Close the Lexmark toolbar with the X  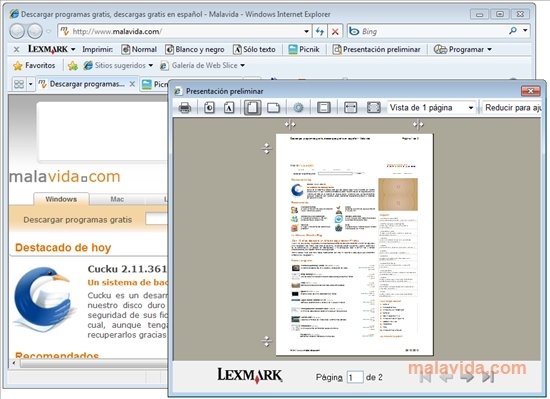16,49
